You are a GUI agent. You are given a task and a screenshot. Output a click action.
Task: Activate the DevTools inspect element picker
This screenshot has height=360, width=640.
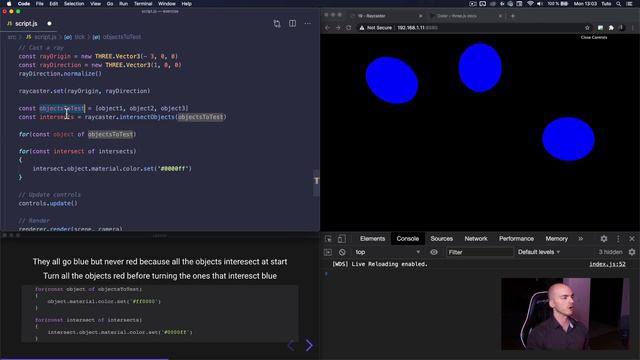coord(328,239)
